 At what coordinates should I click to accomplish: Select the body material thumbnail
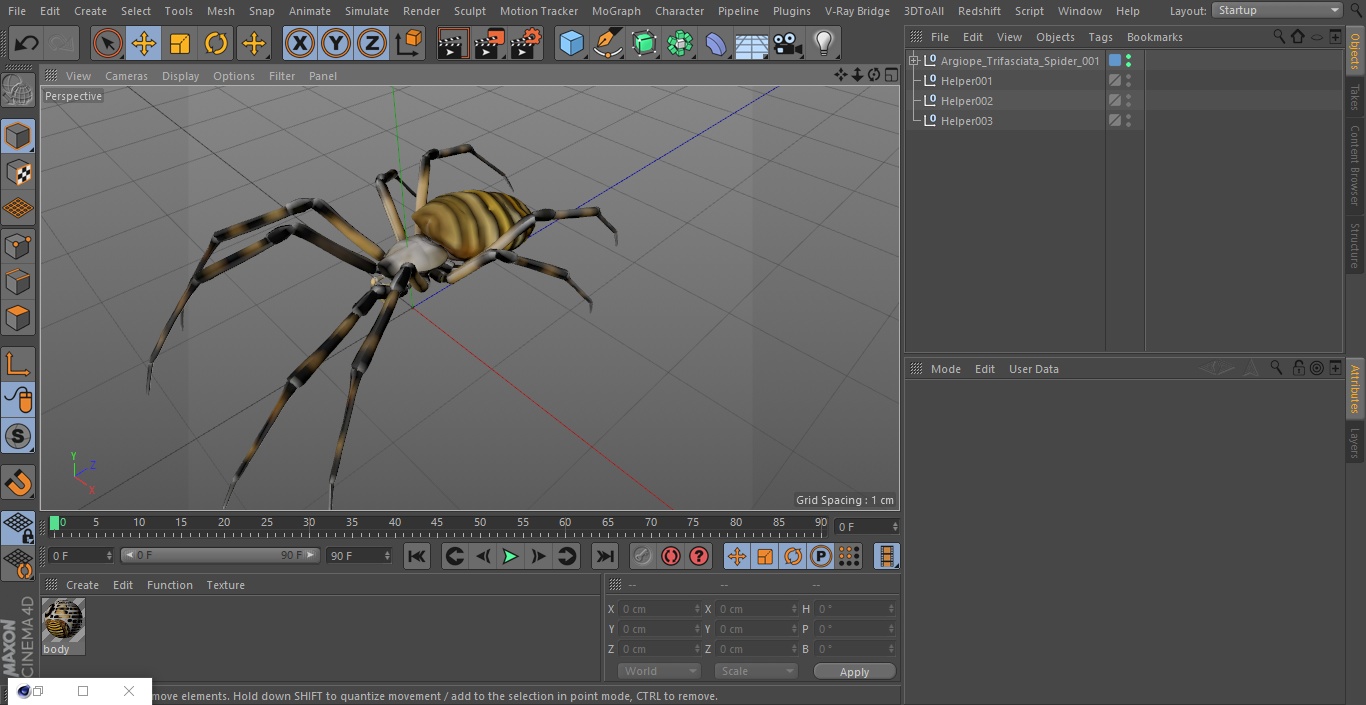coord(63,620)
